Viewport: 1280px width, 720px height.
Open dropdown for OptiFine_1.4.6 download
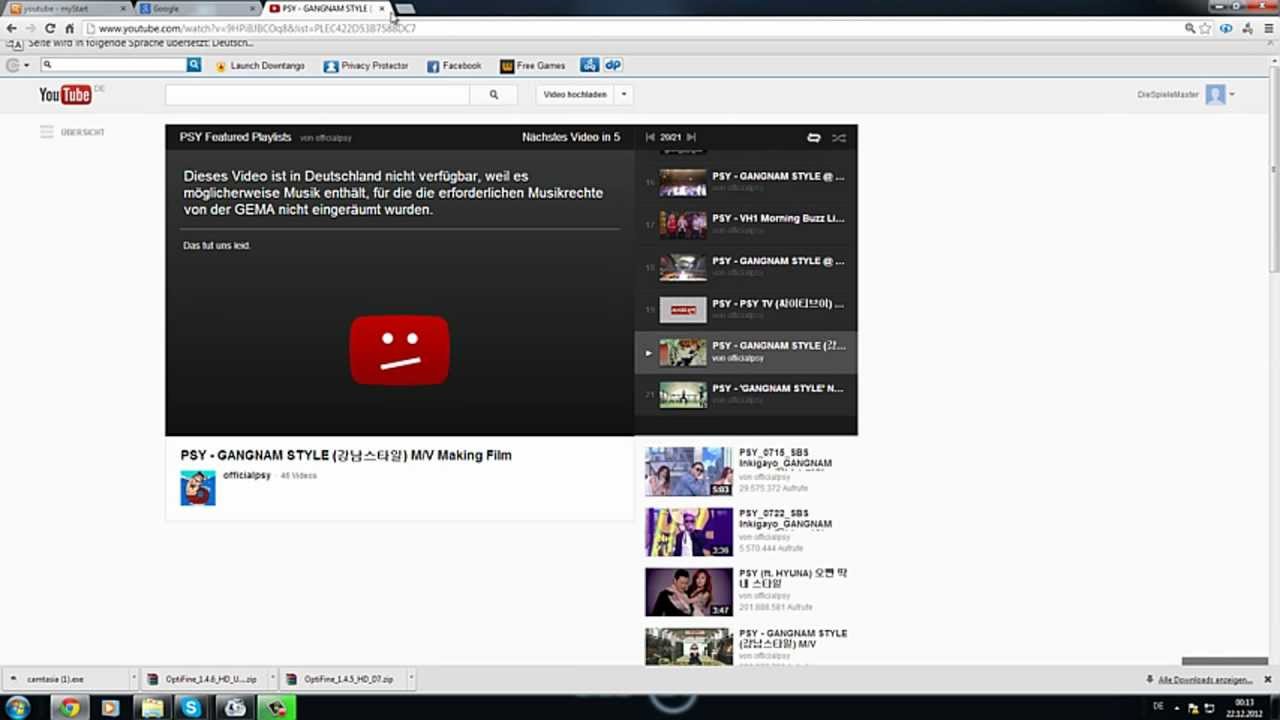tap(271, 679)
